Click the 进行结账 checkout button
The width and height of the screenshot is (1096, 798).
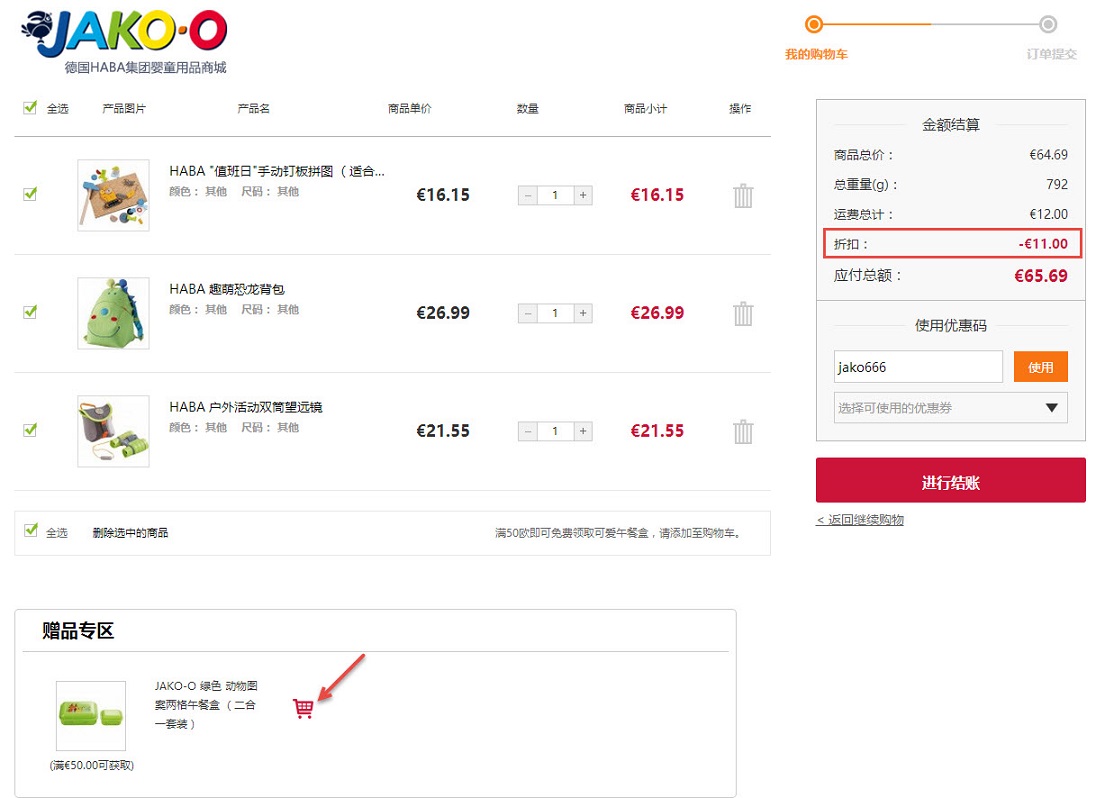951,481
